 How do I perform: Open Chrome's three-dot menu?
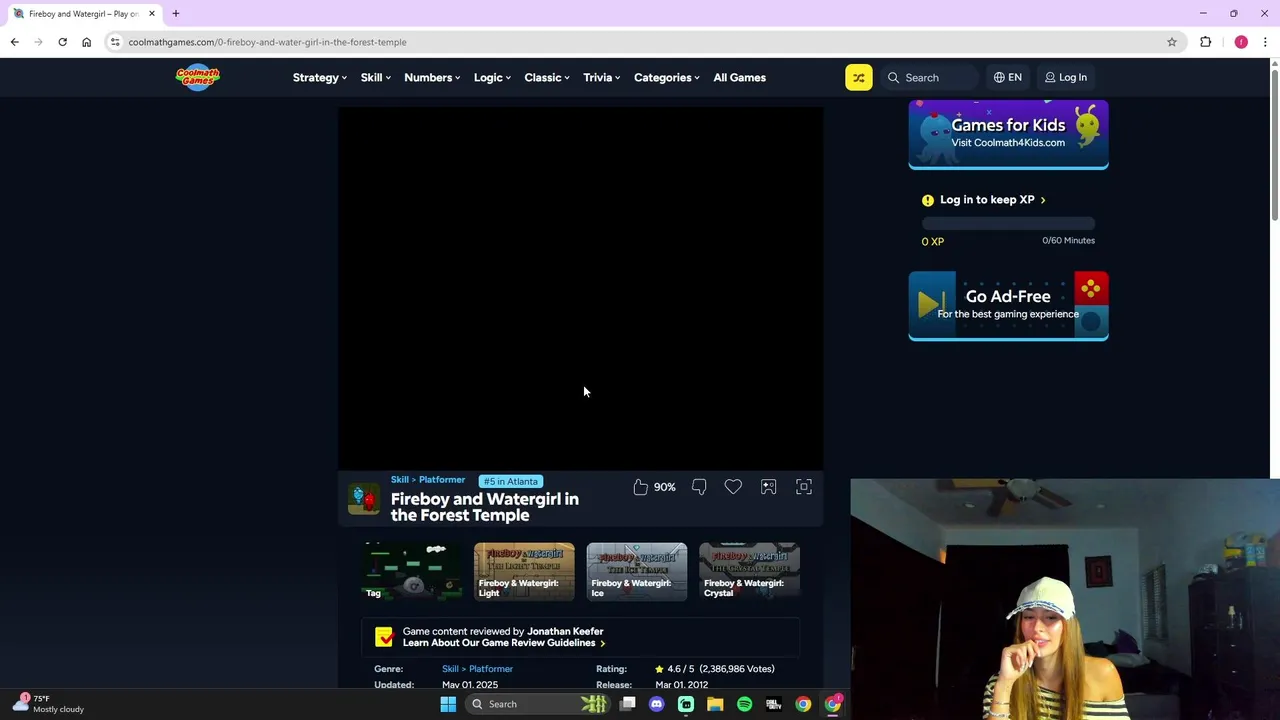(1265, 42)
